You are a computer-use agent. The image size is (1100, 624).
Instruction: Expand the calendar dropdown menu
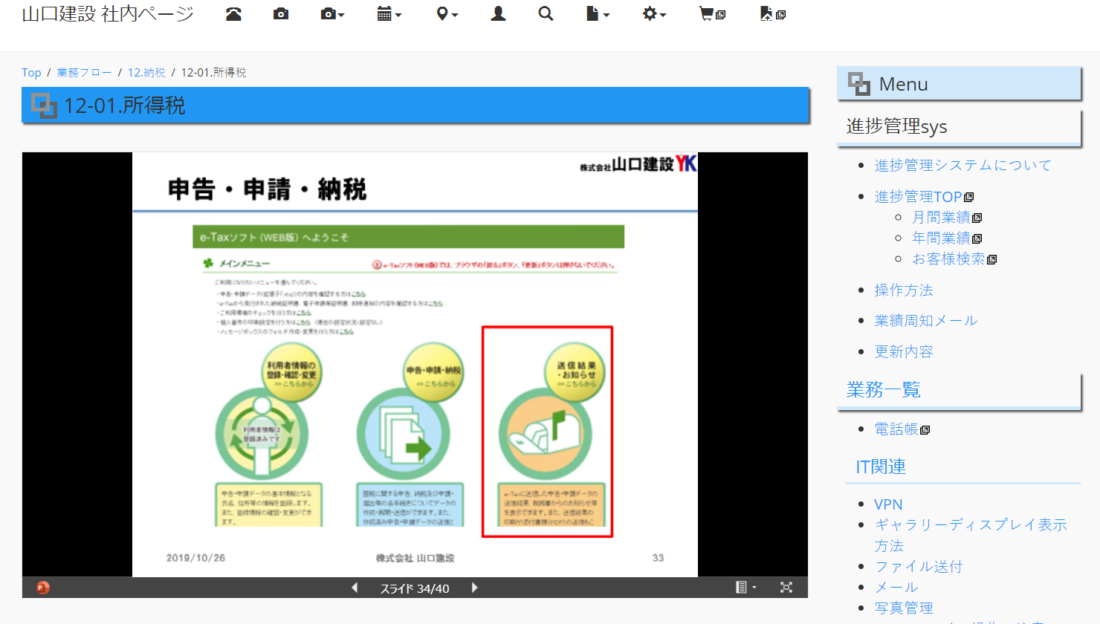click(x=389, y=14)
